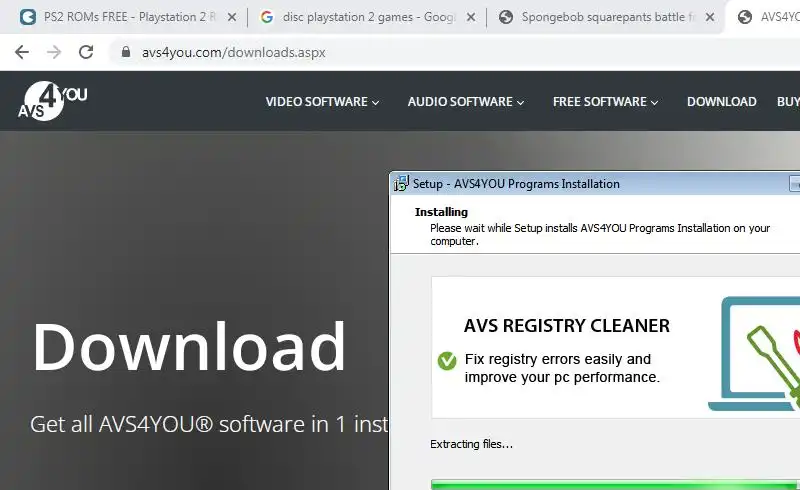Click the browser forward arrow
This screenshot has height=490, width=800.
point(54,52)
